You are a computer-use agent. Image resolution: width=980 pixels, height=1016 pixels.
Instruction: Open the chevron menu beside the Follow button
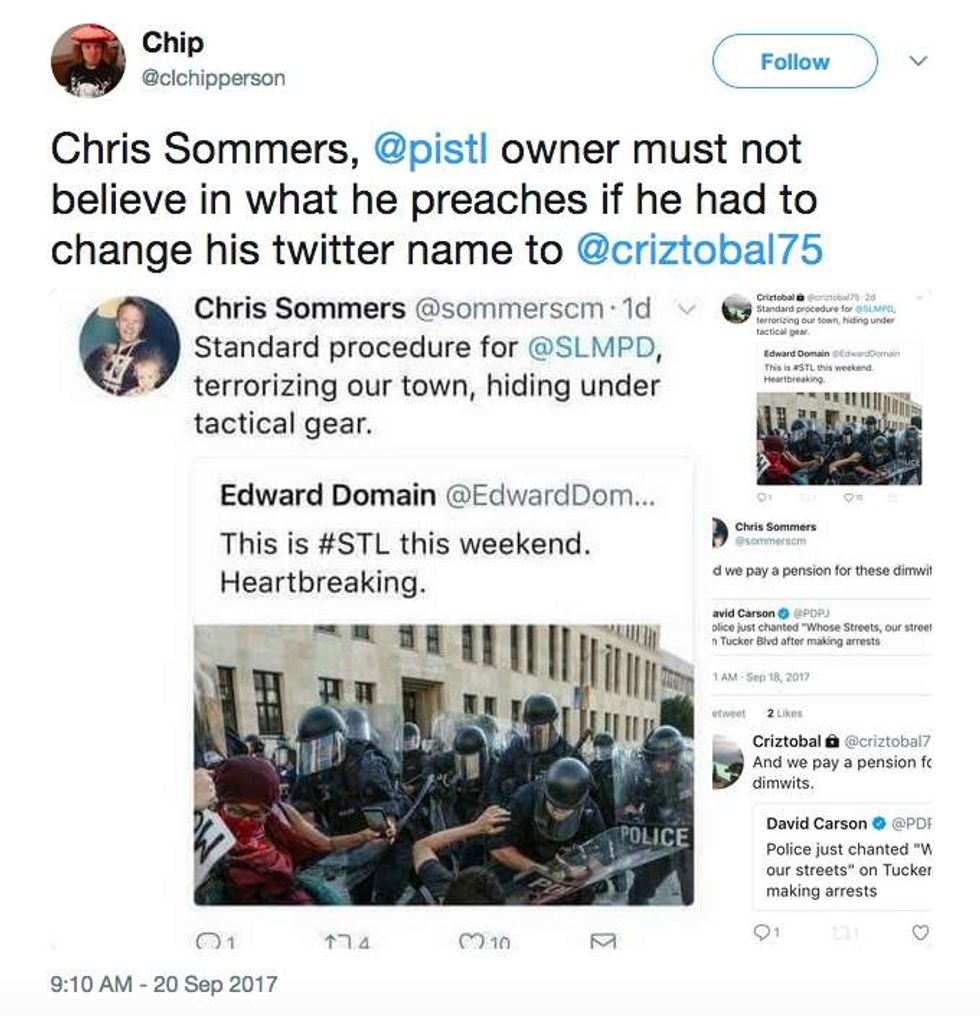[x=918, y=62]
